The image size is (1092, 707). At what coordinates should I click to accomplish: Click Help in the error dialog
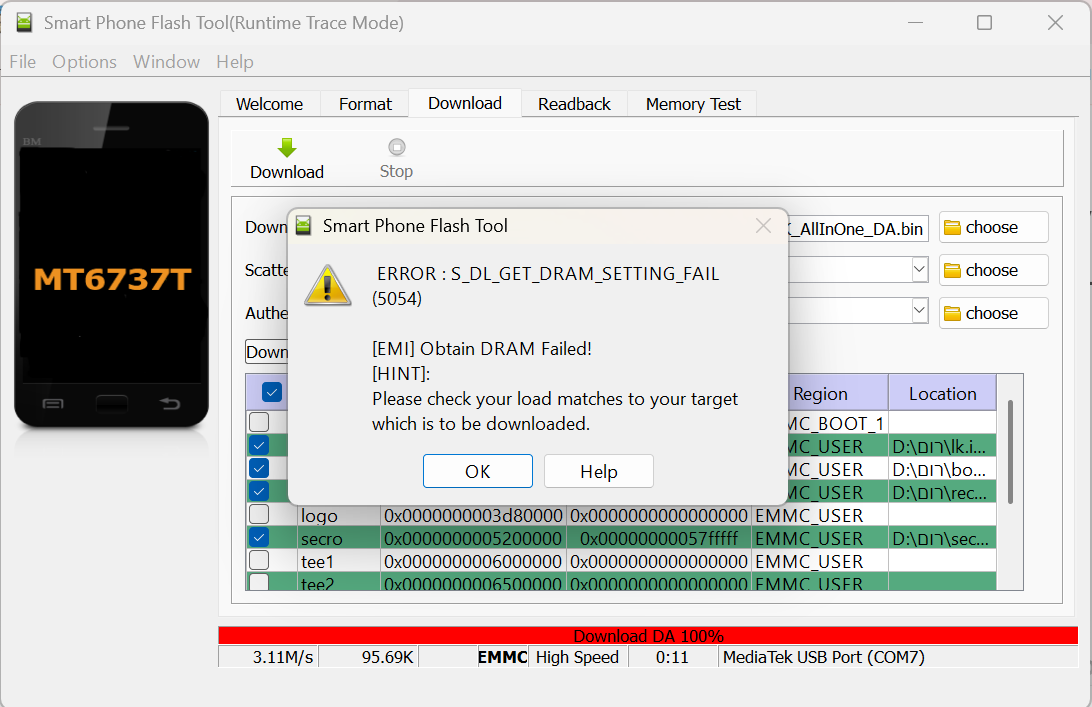click(x=598, y=471)
